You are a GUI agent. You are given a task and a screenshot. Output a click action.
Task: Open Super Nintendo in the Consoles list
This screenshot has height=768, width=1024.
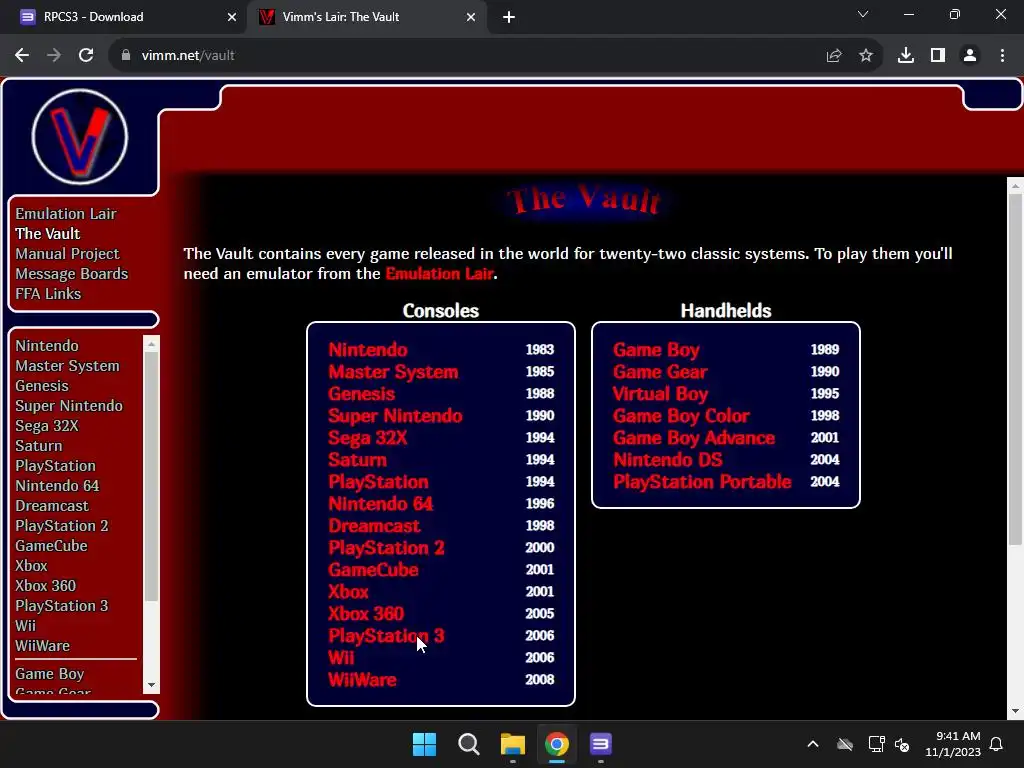click(395, 415)
